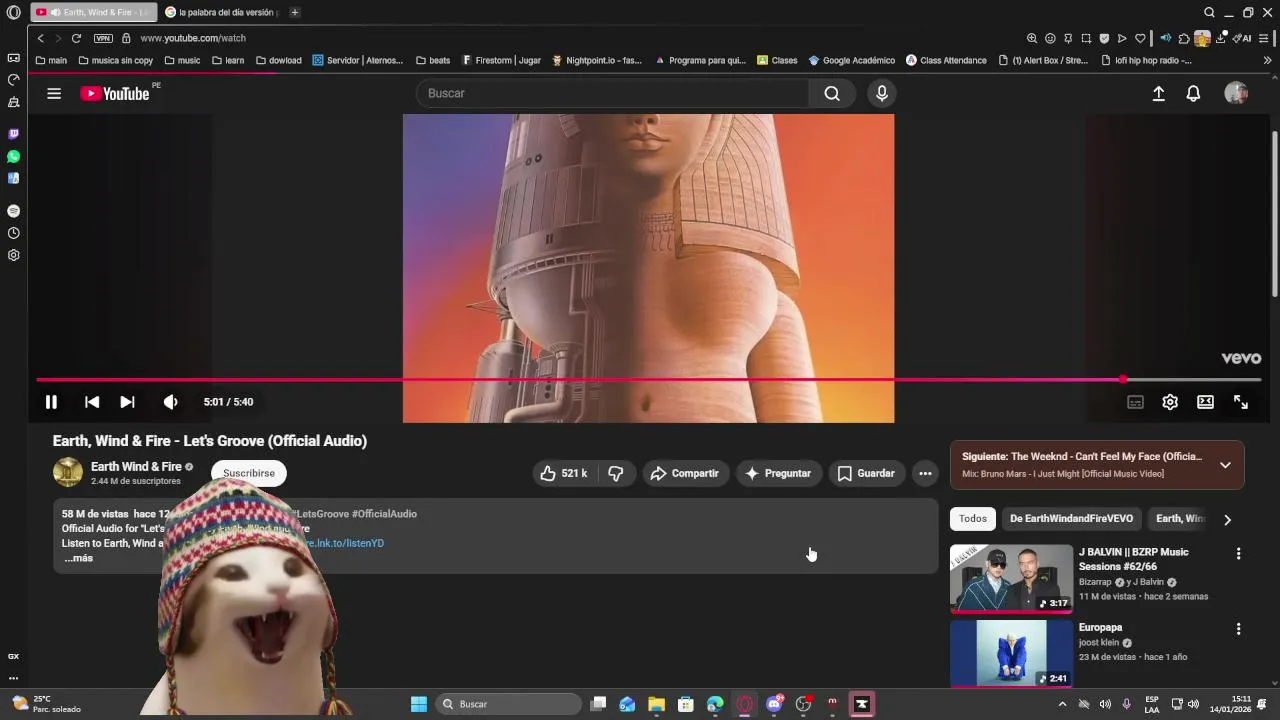Open the Earth, Wind & Fire channel name
This screenshot has height=720, width=1280.
click(x=136, y=466)
